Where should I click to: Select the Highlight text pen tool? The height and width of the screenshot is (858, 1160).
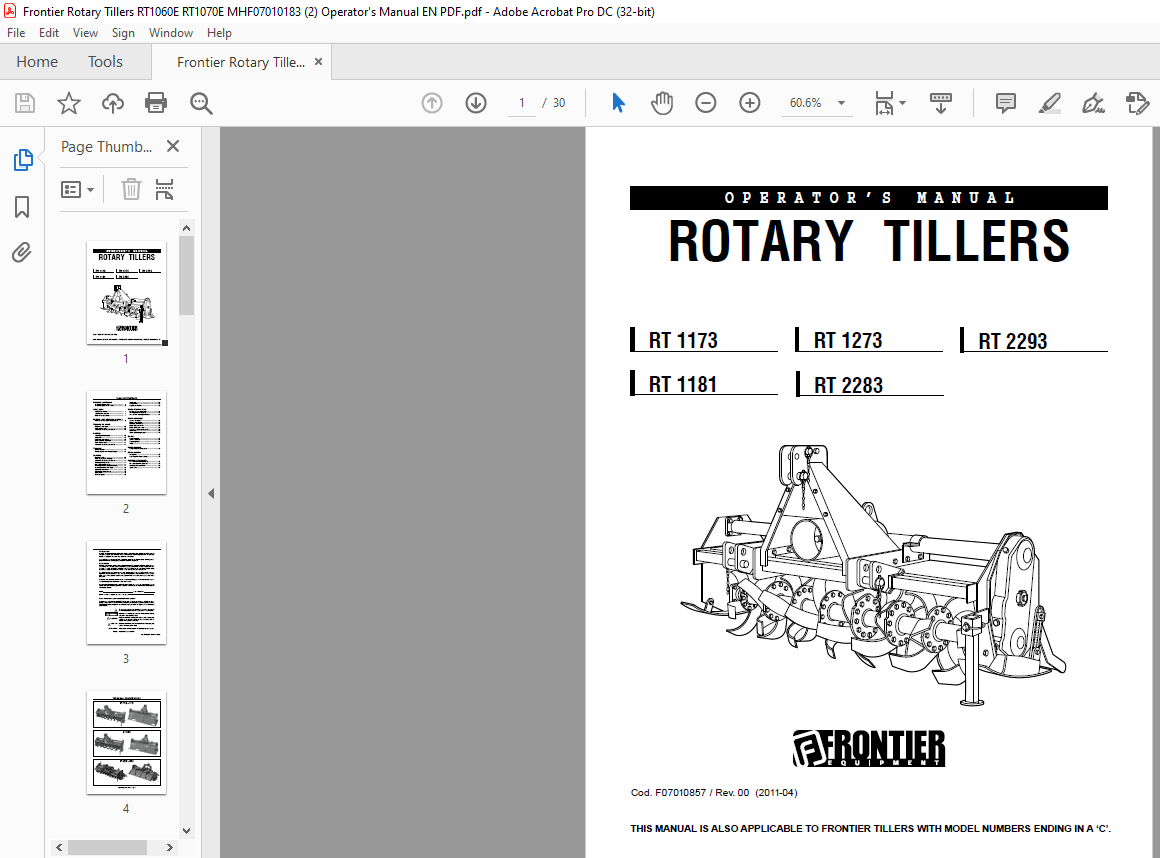[x=1049, y=104]
